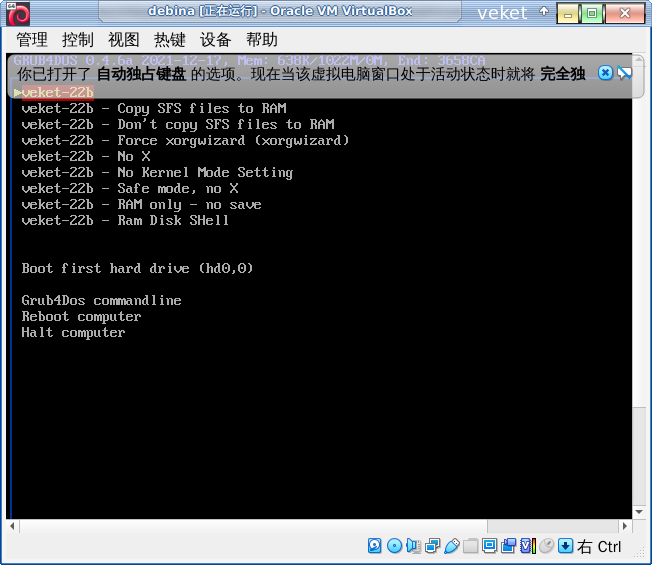Minimize the VirtualBox window
Viewport: 652px width, 565px height.
[568, 14]
